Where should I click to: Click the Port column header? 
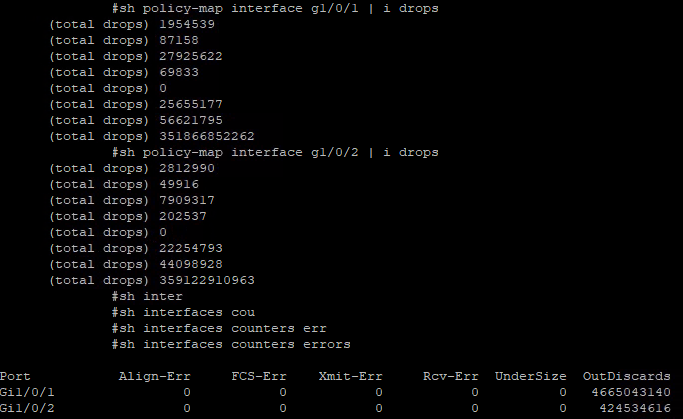(15, 376)
